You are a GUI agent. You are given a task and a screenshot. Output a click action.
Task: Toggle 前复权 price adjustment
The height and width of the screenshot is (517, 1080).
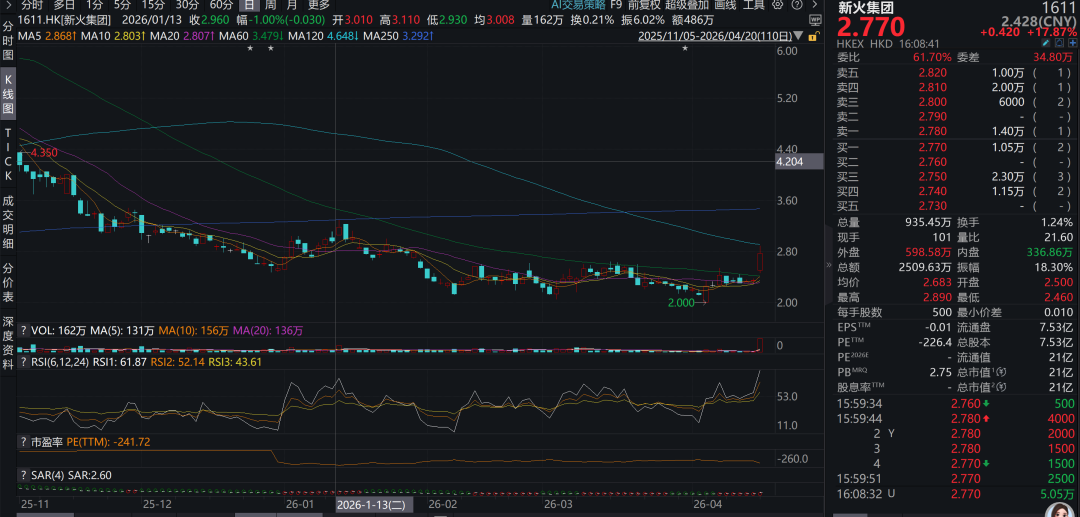click(645, 5)
